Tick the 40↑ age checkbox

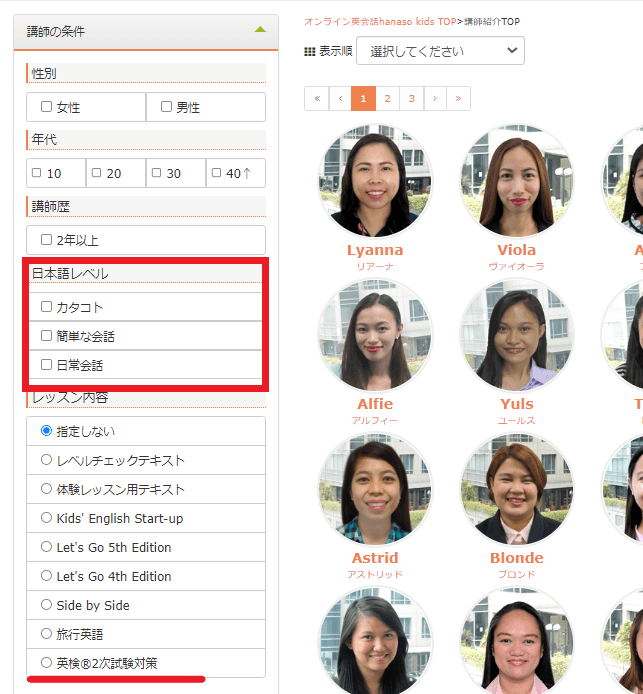coord(216,173)
